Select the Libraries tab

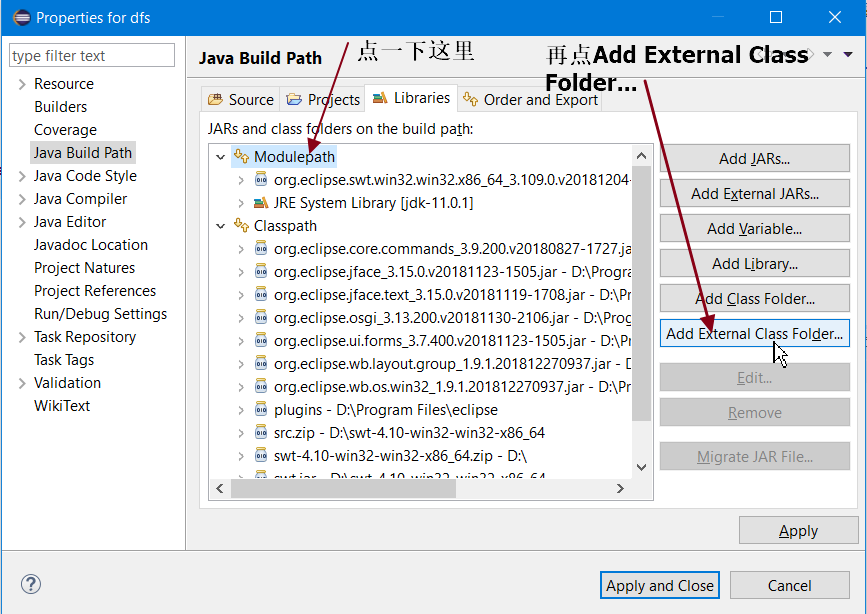pyautogui.click(x=411, y=98)
